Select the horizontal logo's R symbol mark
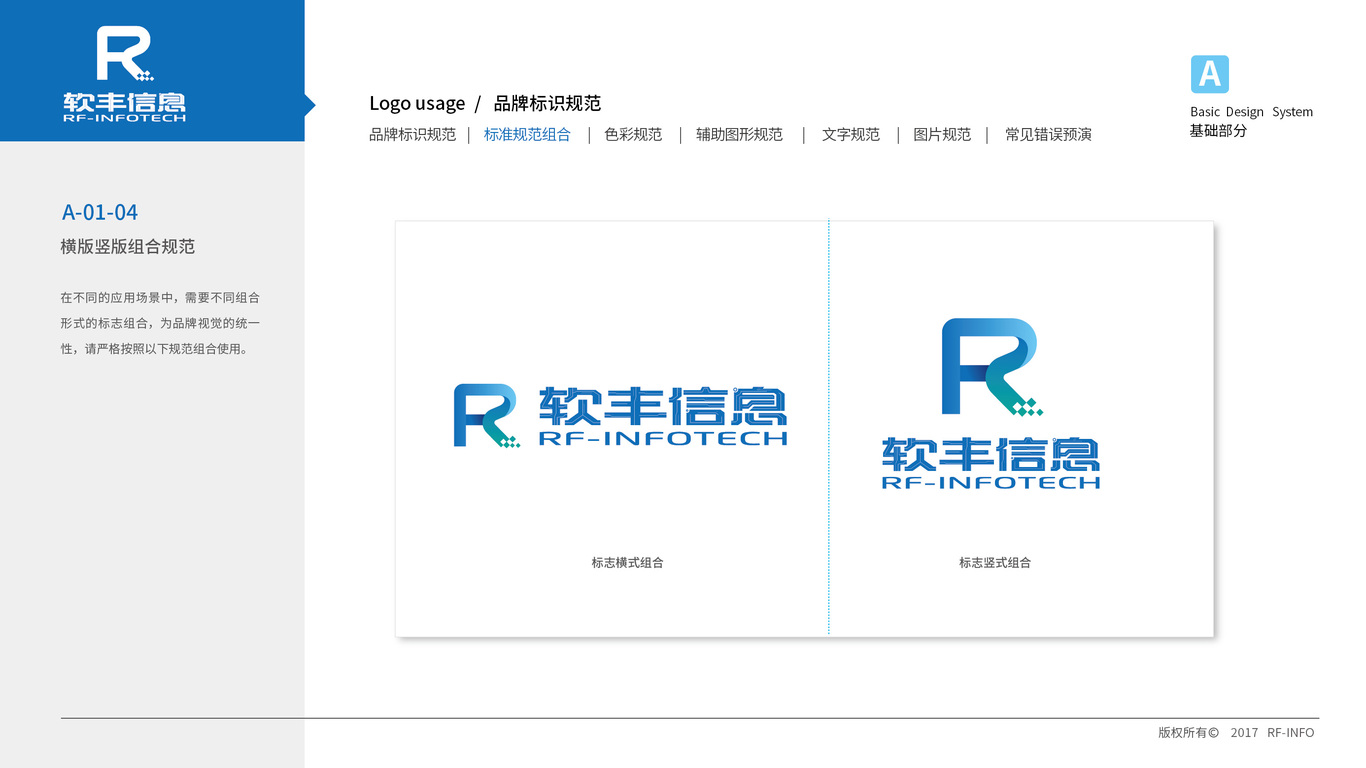Screen dimensions: 1366x768 pos(487,416)
